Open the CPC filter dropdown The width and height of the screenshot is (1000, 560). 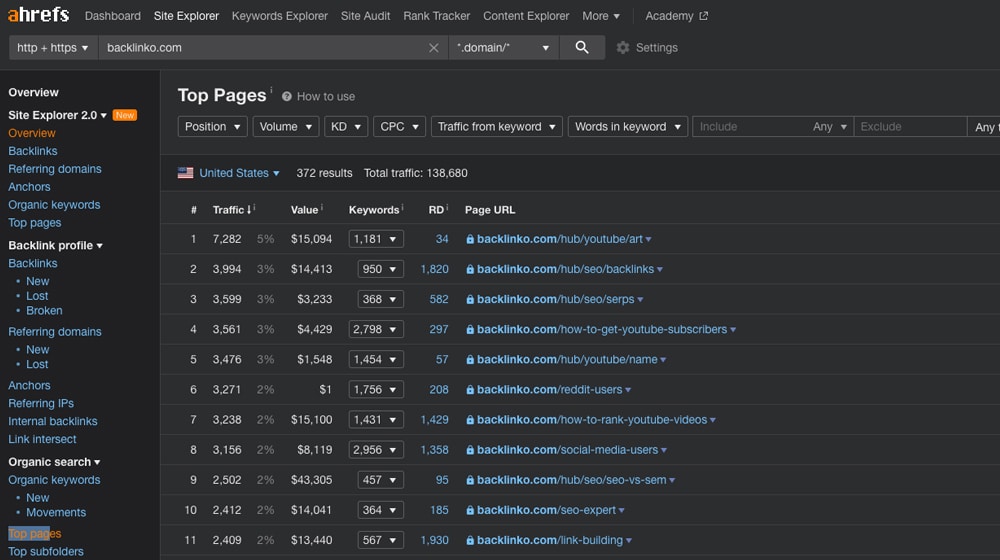399,126
